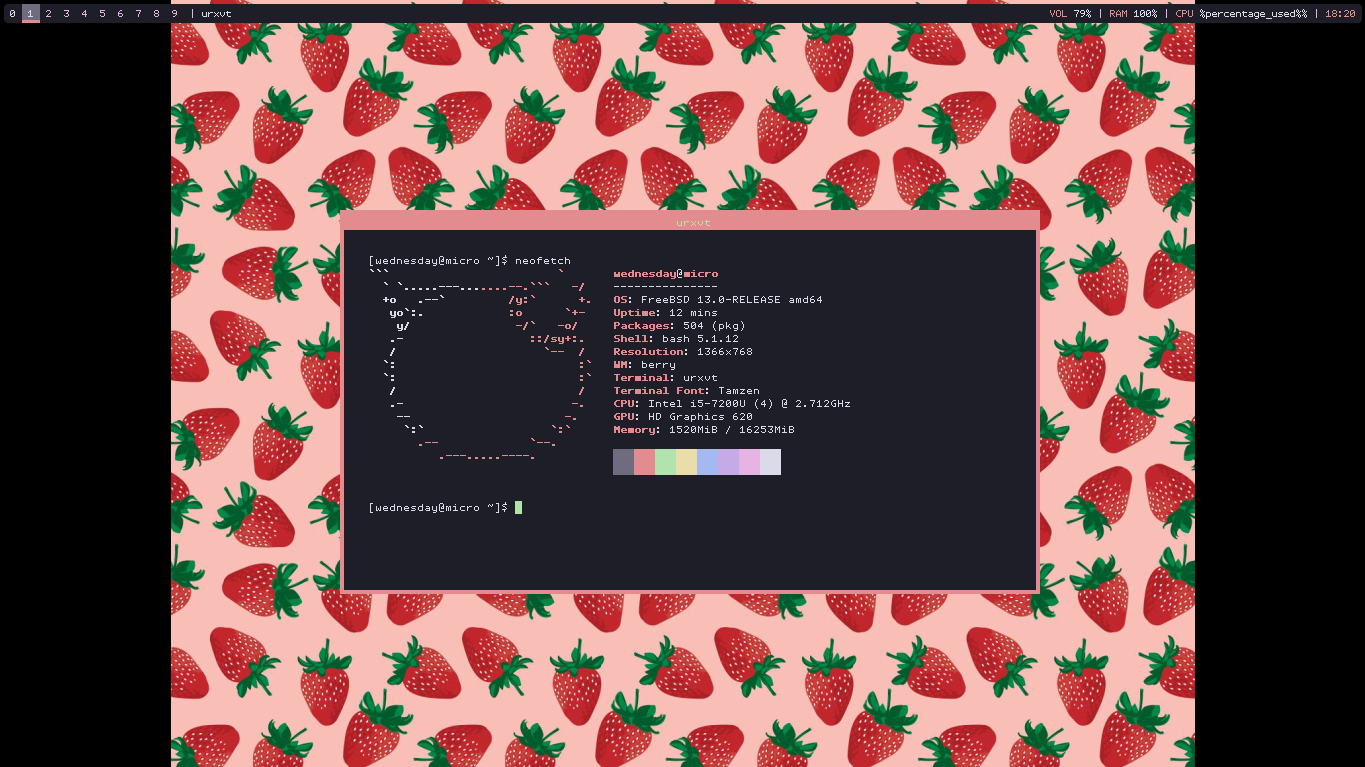Go to workspace 3
Screen dimensions: 1365x767
click(66, 14)
